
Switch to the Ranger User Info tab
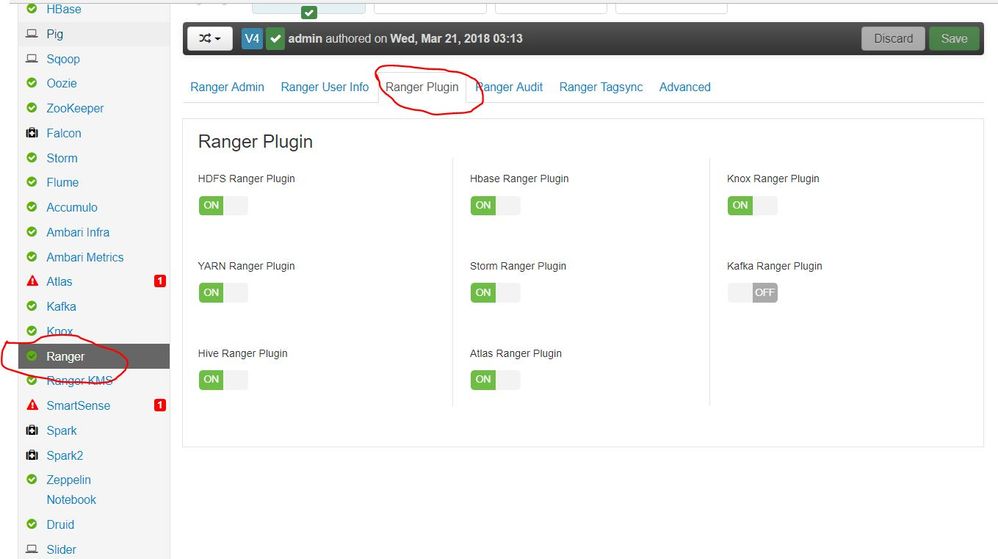(x=325, y=87)
